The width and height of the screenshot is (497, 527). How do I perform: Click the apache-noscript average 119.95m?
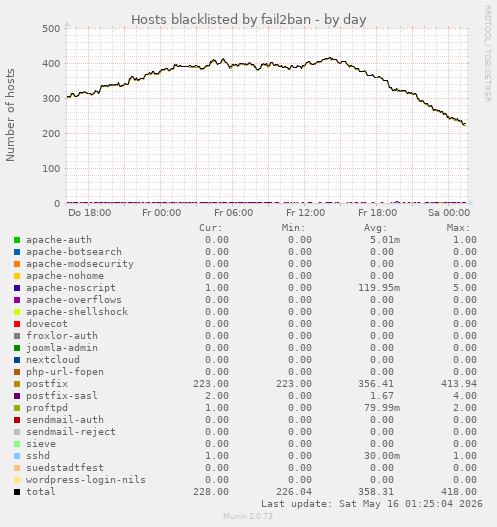click(x=379, y=288)
